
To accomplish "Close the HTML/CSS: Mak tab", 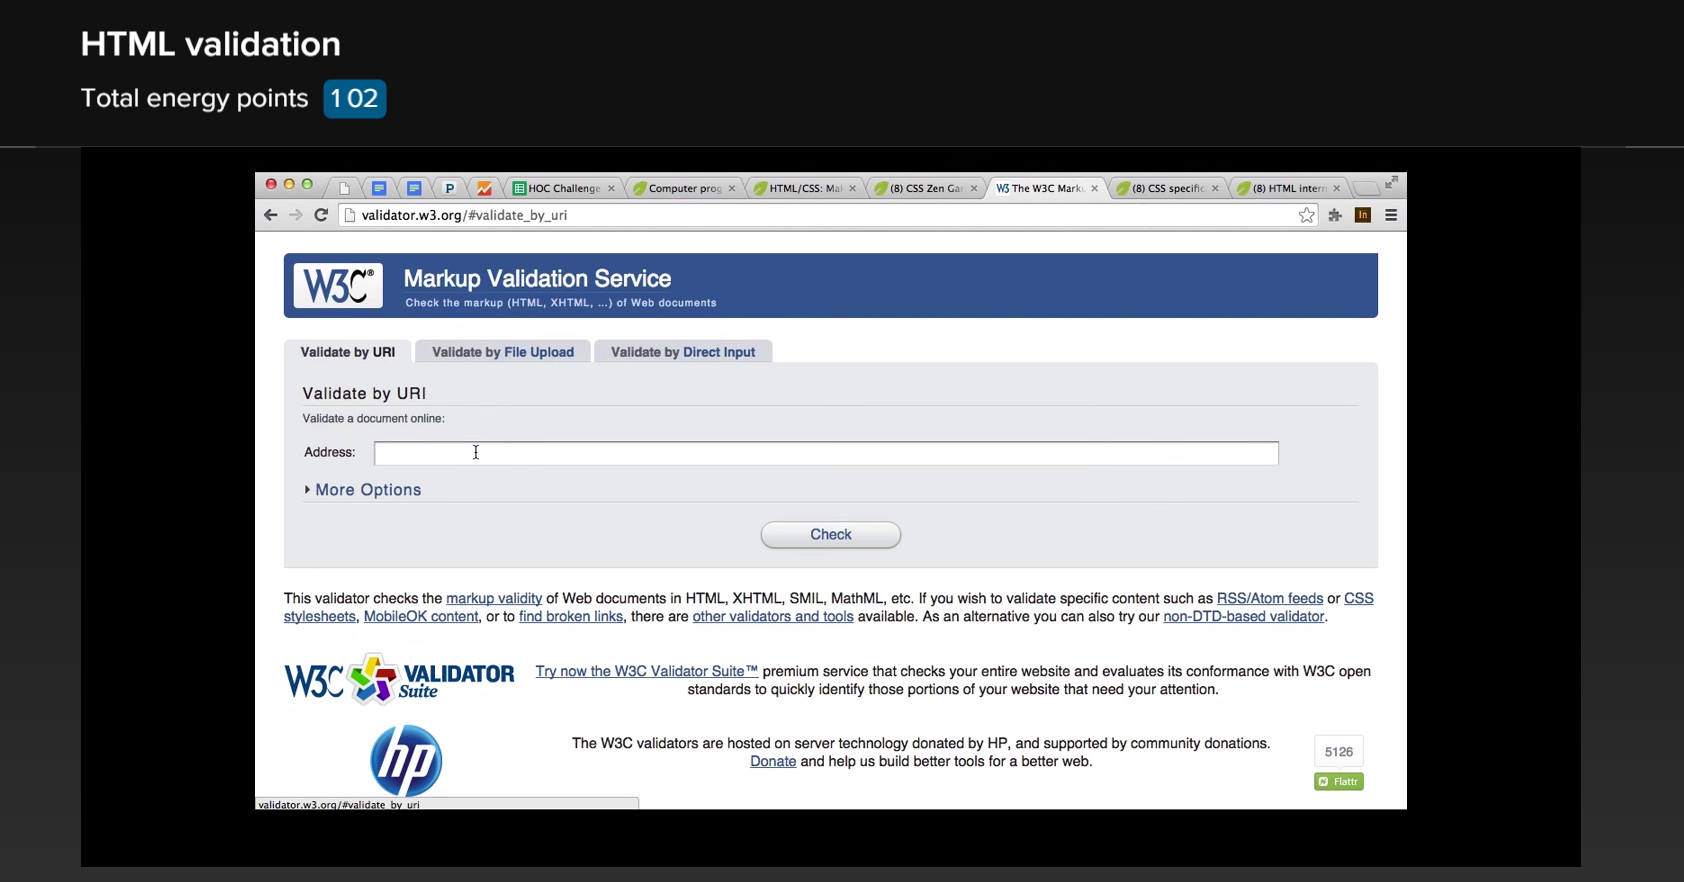I will [x=853, y=188].
